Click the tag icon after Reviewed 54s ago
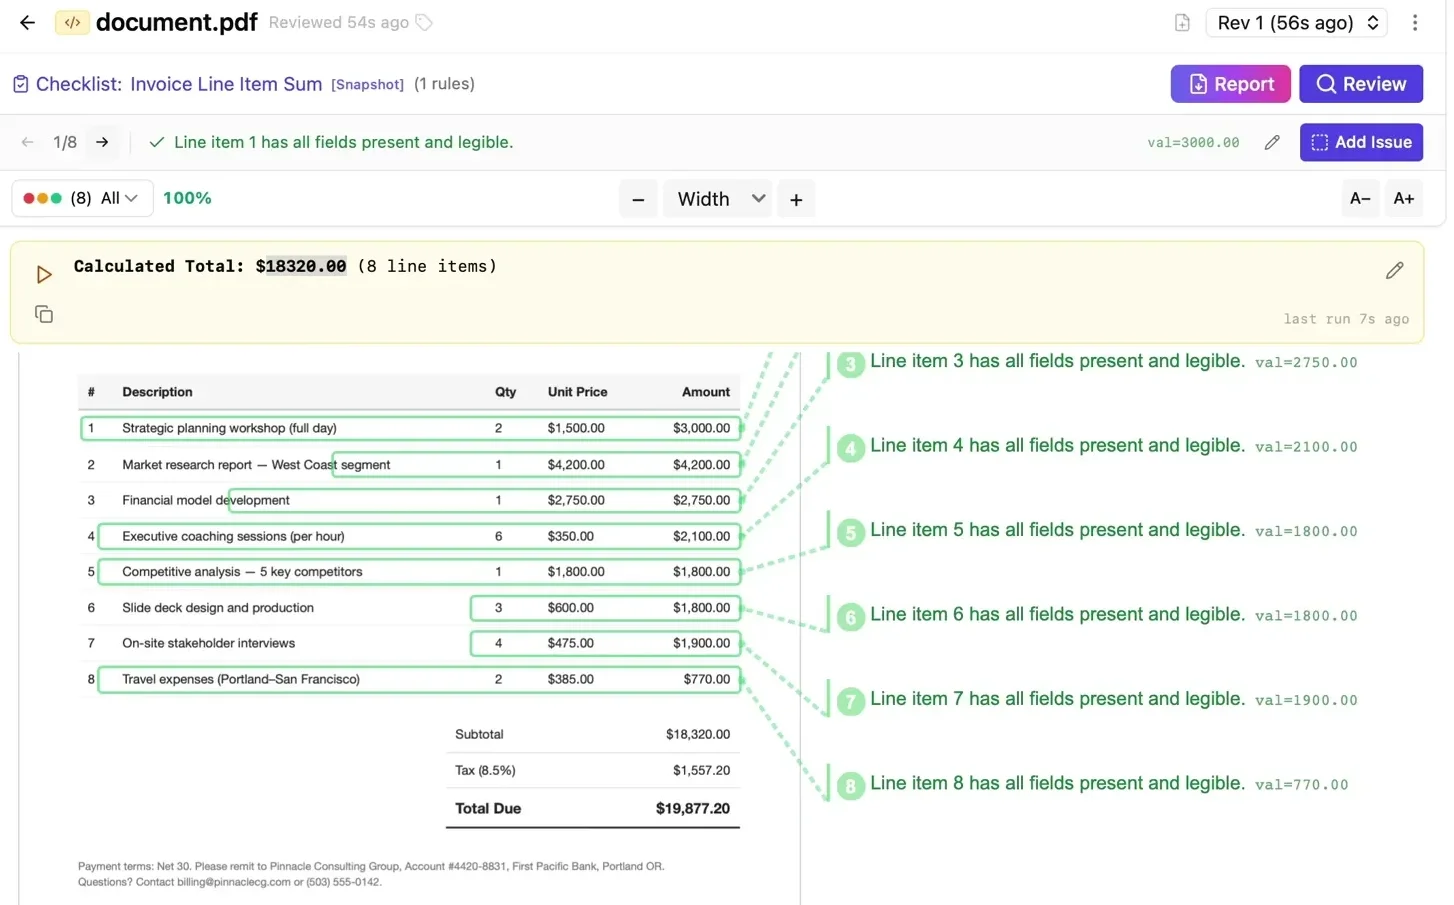 tap(424, 21)
